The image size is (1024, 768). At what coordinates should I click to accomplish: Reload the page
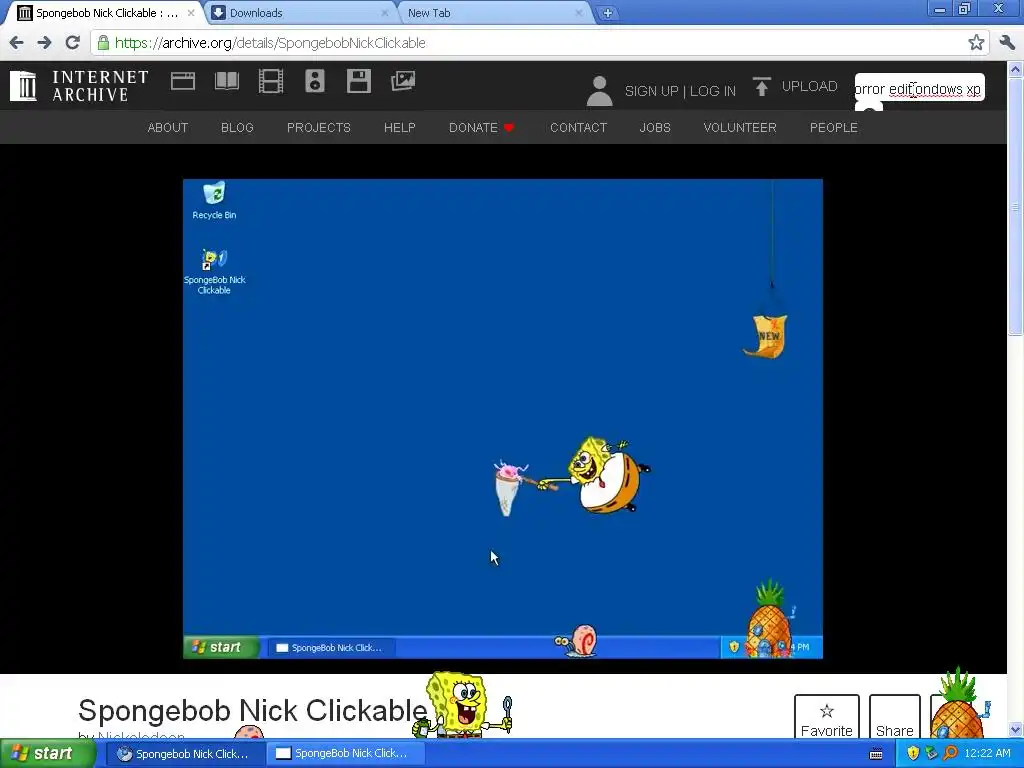point(72,43)
